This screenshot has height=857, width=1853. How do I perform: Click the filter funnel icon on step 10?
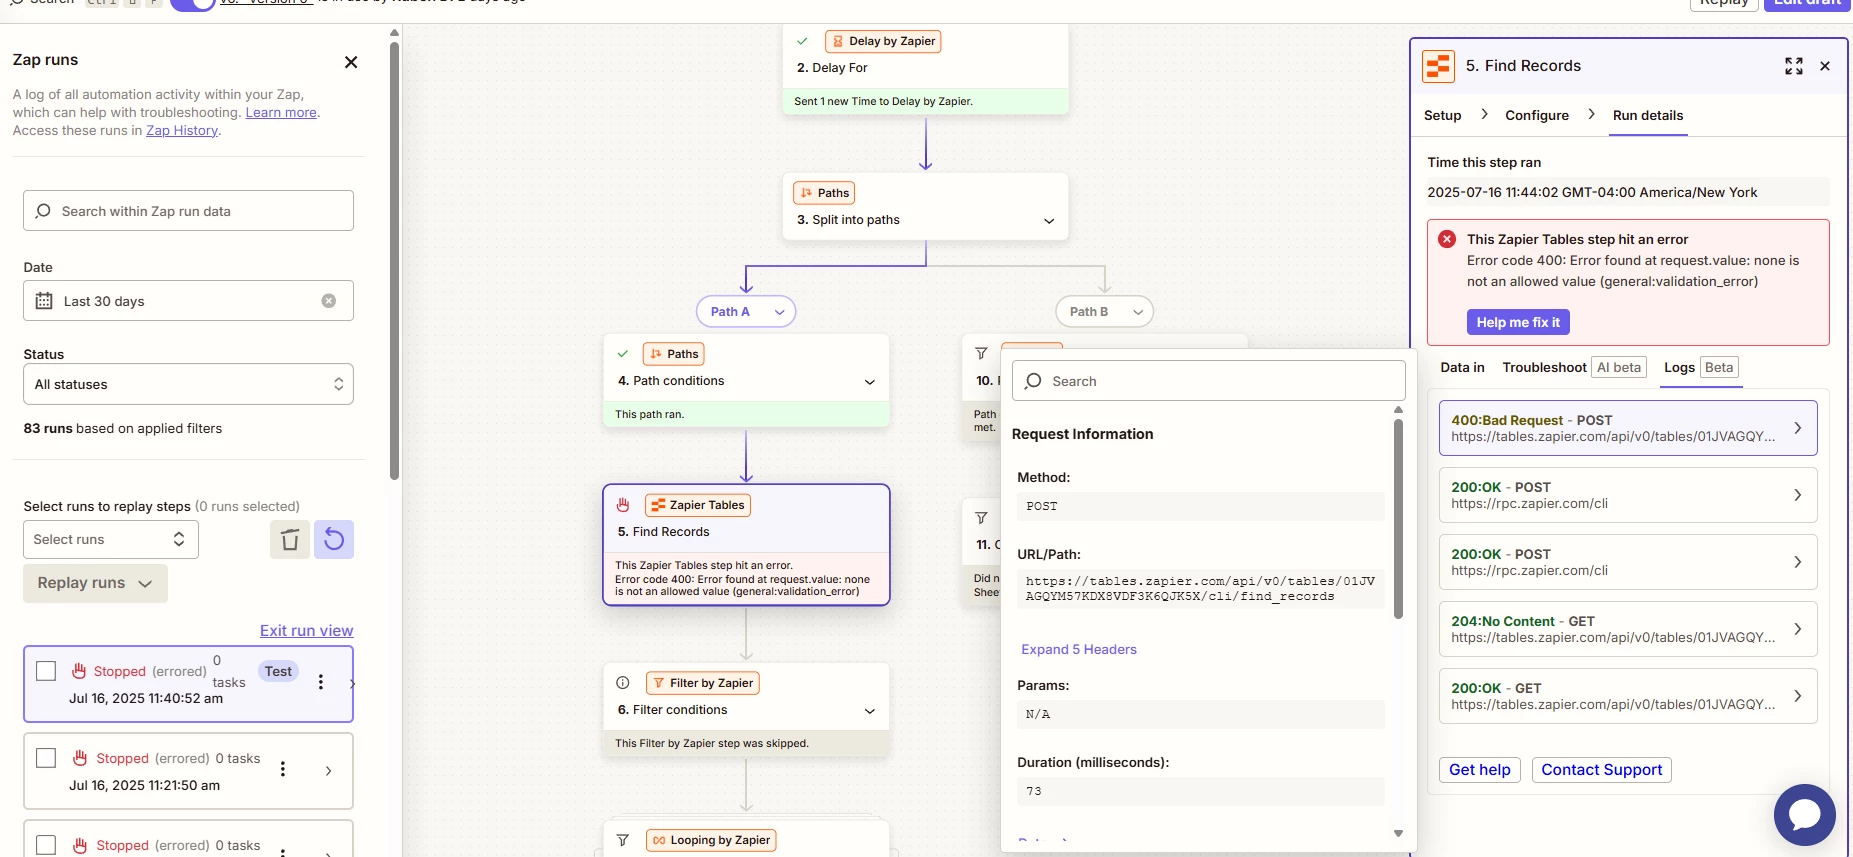click(x=981, y=353)
